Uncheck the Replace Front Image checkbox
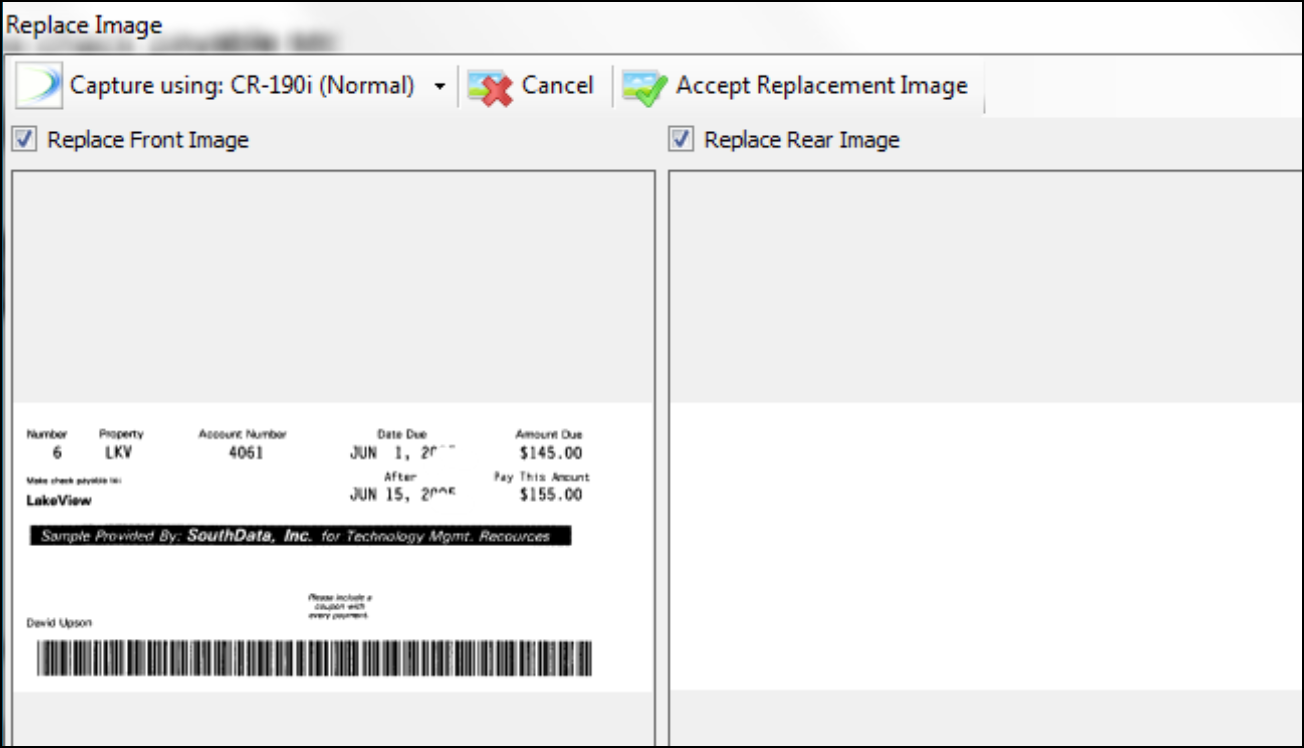 [x=24, y=139]
